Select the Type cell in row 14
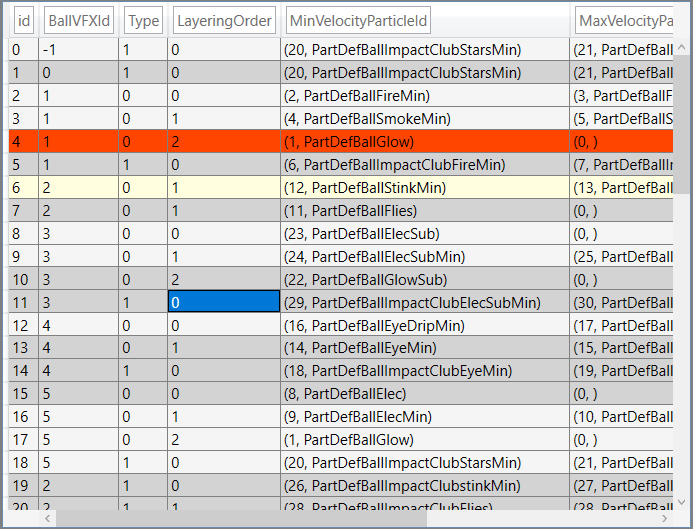The height and width of the screenshot is (529, 693). pyautogui.click(x=143, y=370)
